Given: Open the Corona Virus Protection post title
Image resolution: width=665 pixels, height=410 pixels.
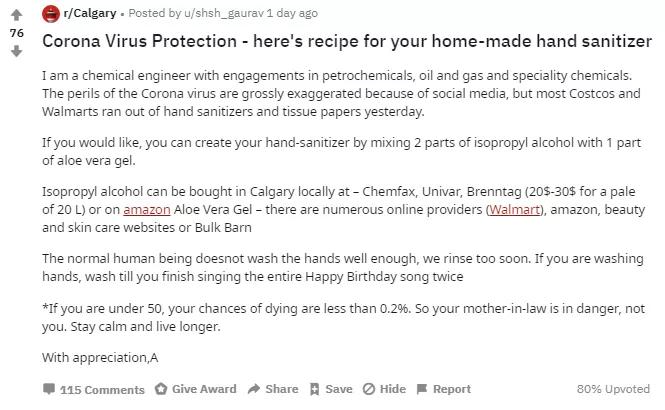Looking at the screenshot, I should click(347, 42).
